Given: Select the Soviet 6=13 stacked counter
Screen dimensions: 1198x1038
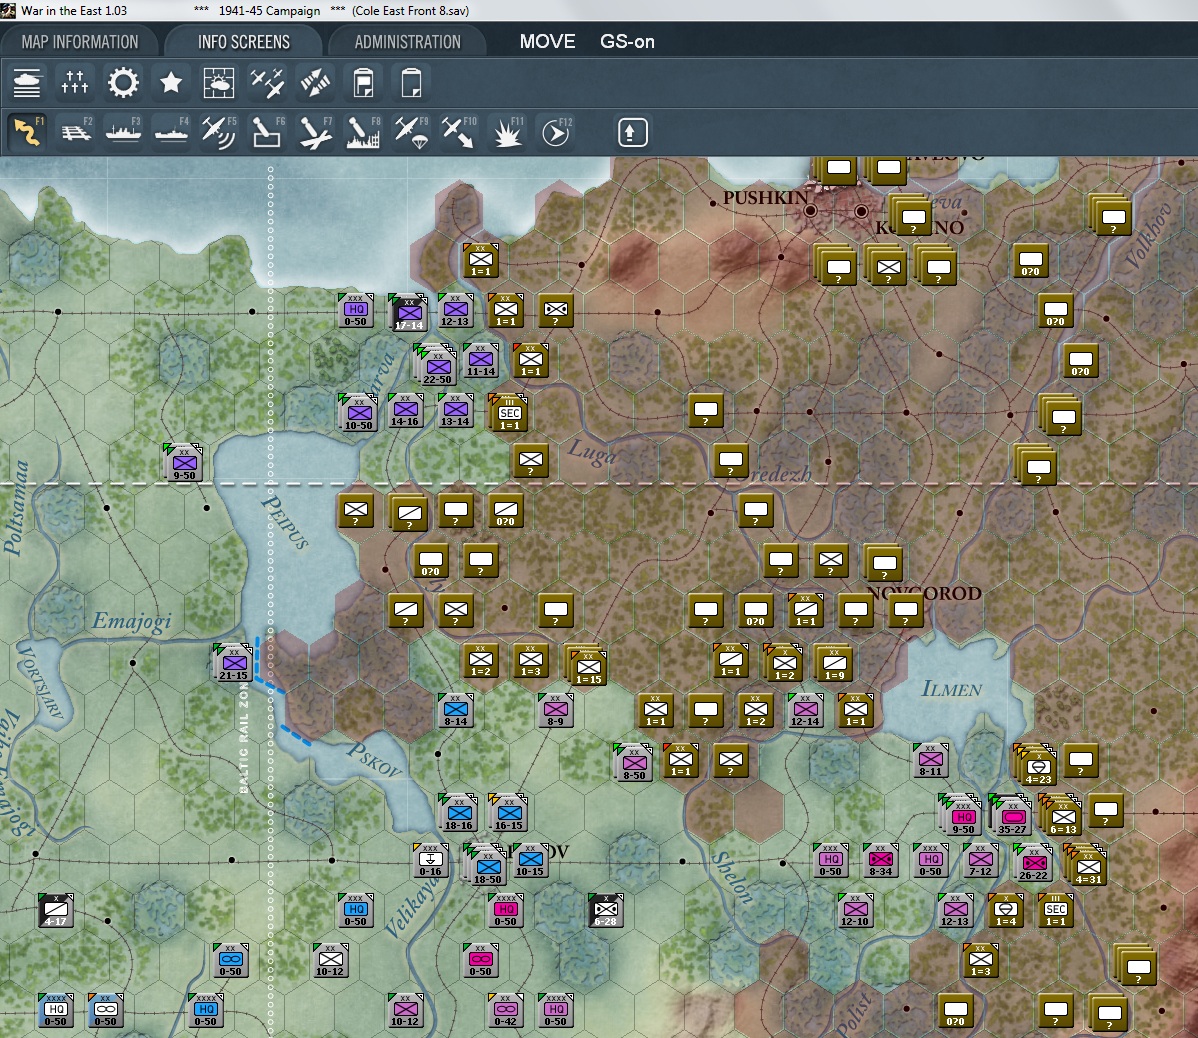Looking at the screenshot, I should click(x=1060, y=815).
